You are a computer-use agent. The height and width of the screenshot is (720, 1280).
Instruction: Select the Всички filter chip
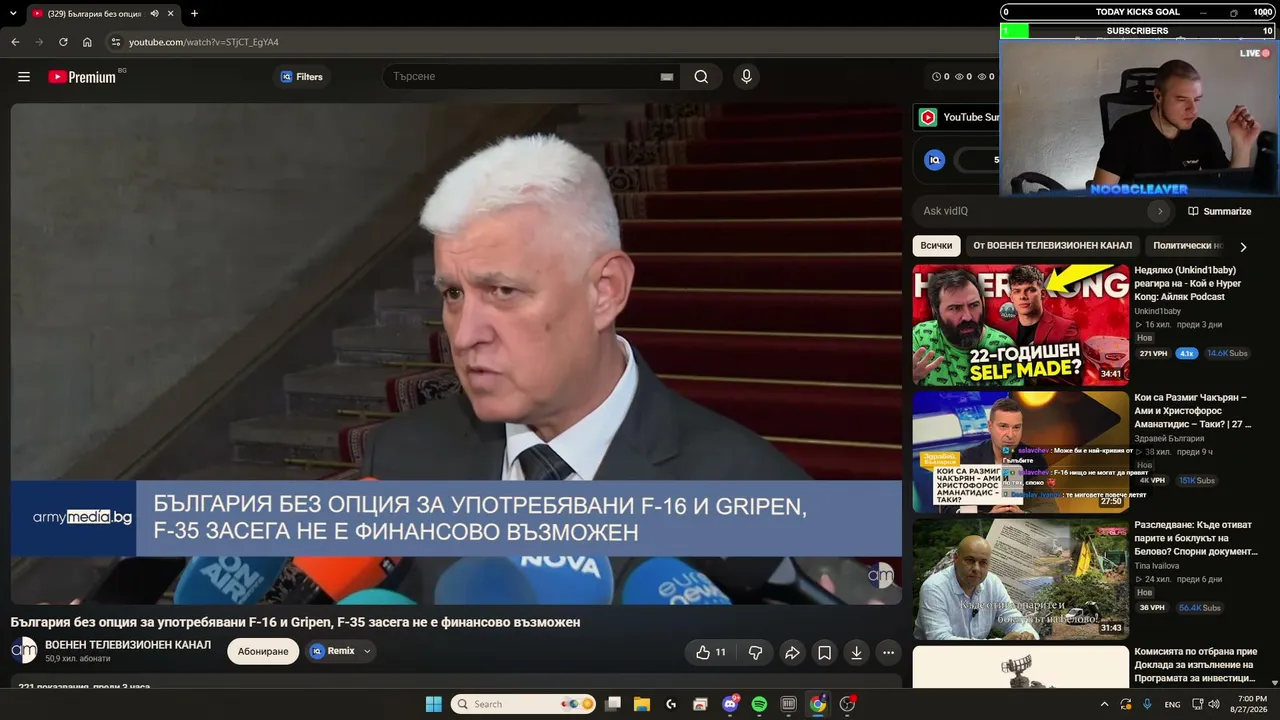(936, 245)
